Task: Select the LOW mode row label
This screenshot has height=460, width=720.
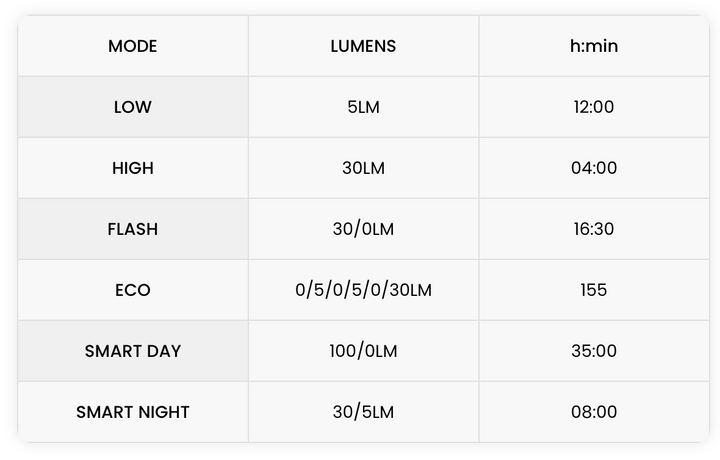Action: click(x=133, y=107)
